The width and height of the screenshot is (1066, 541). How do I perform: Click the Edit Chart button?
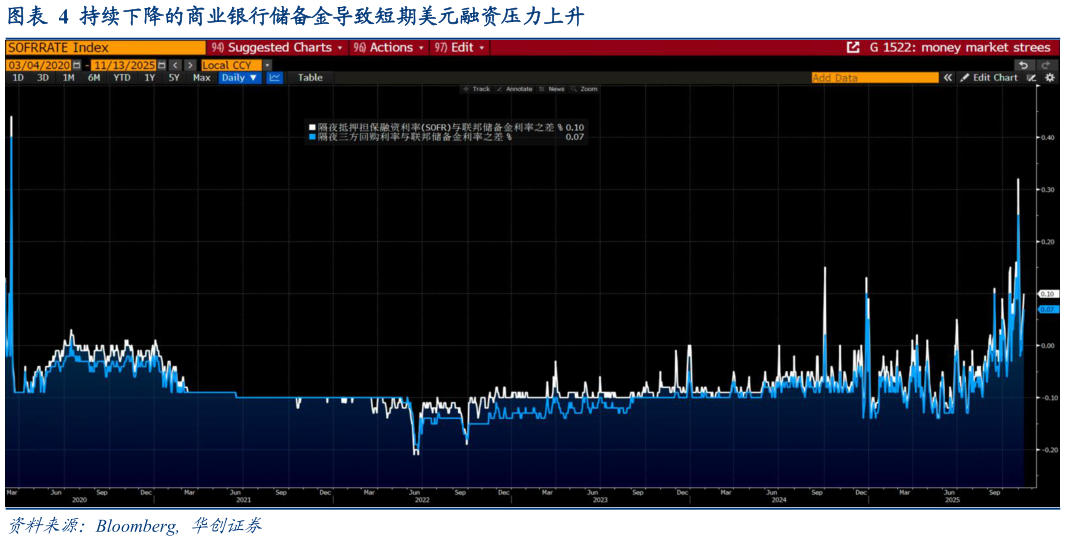pyautogui.click(x=994, y=78)
